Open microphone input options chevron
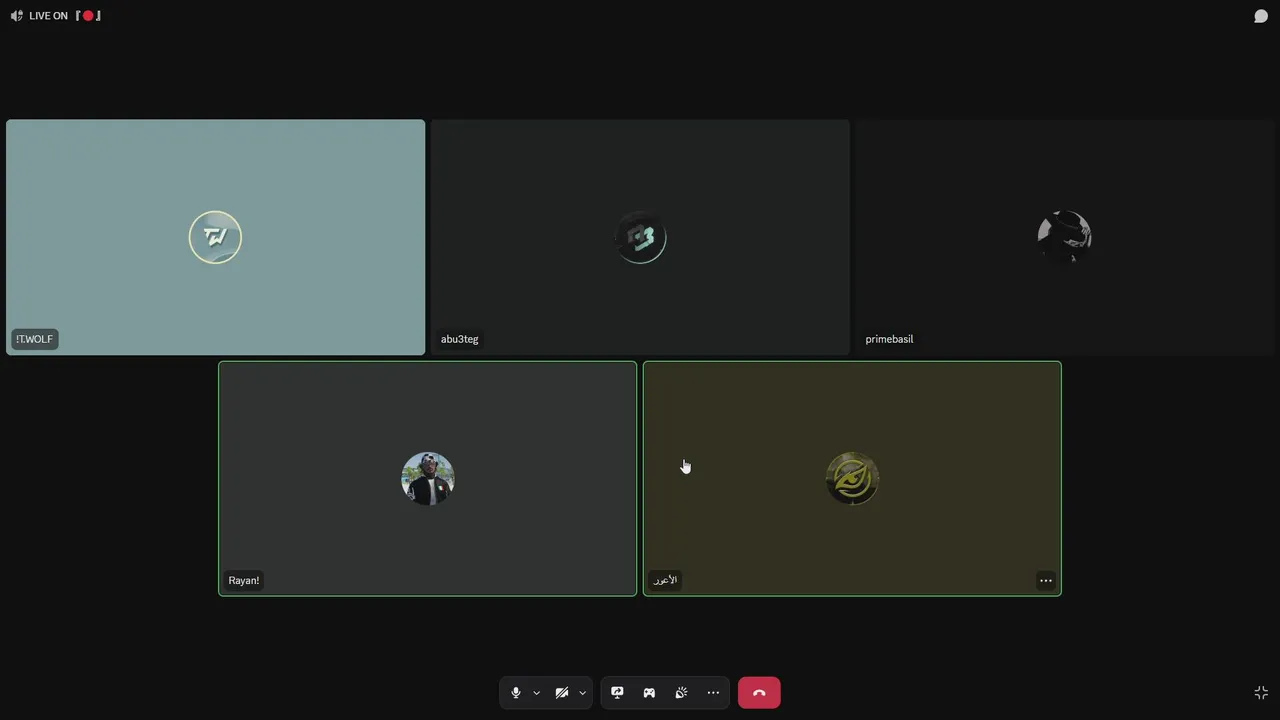Viewport: 1280px width, 720px height. tap(536, 693)
